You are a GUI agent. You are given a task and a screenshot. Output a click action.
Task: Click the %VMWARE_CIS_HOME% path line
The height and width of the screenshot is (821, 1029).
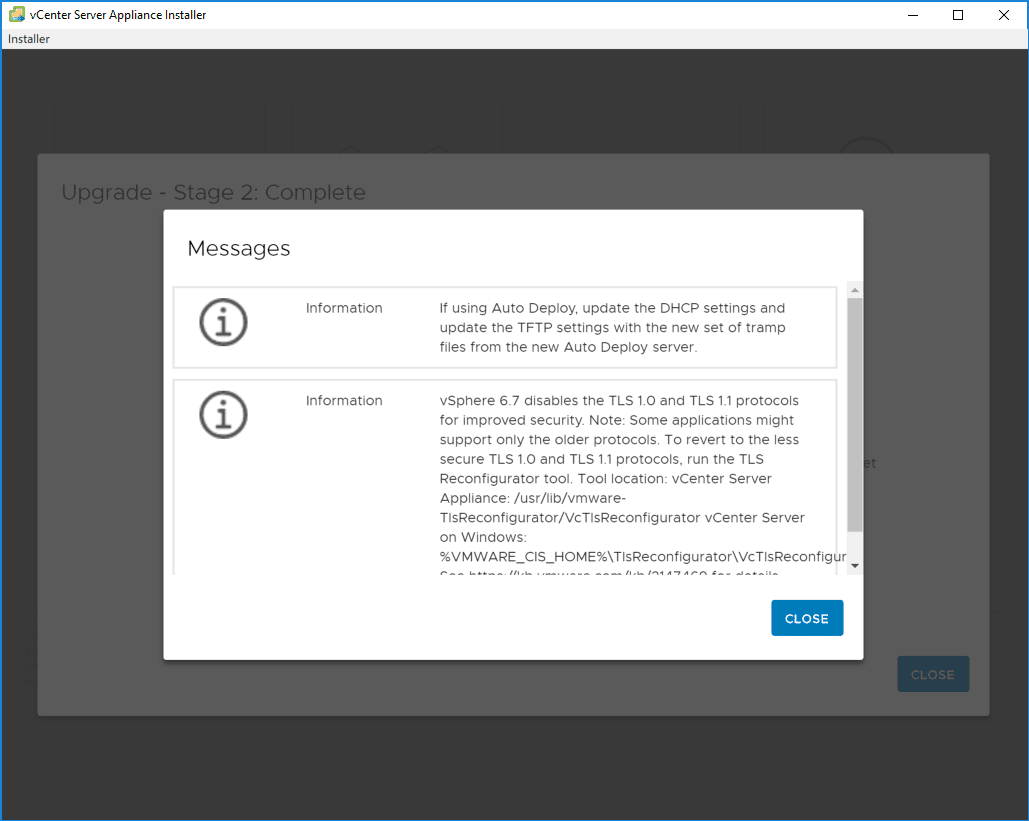click(642, 557)
